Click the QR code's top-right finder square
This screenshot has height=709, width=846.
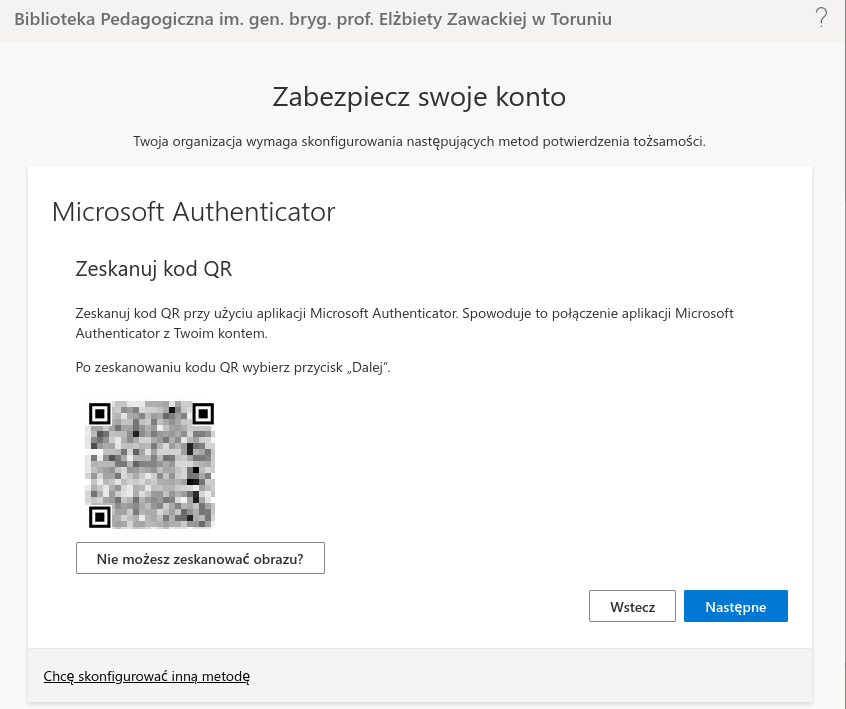pos(202,413)
